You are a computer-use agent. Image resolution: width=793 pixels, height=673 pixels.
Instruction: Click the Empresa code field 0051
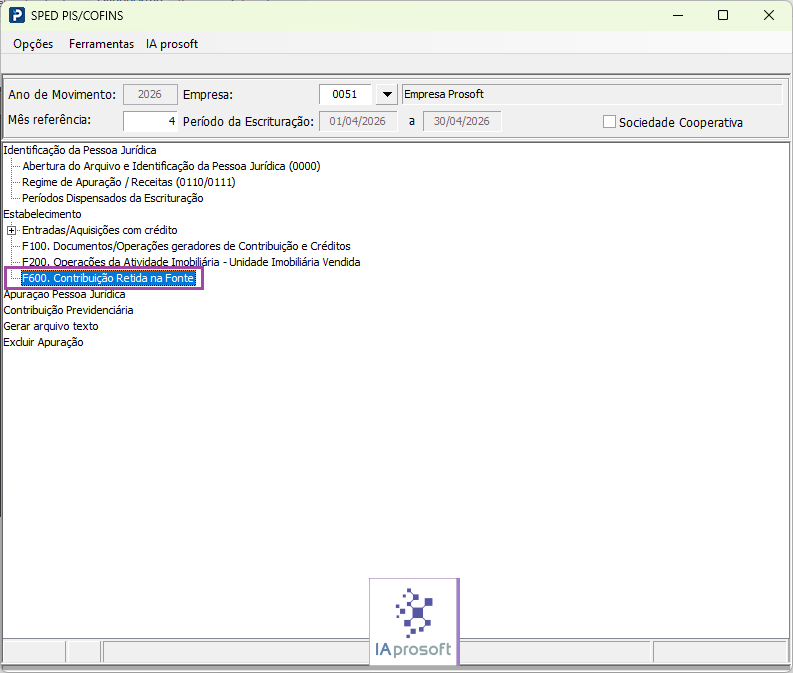pos(345,95)
